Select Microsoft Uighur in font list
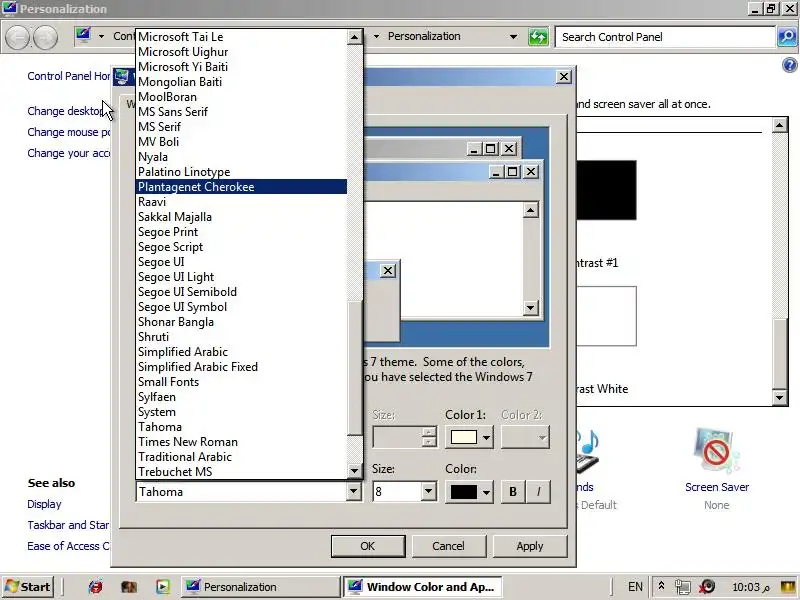Image resolution: width=800 pixels, height=600 pixels. pyautogui.click(x=242, y=52)
